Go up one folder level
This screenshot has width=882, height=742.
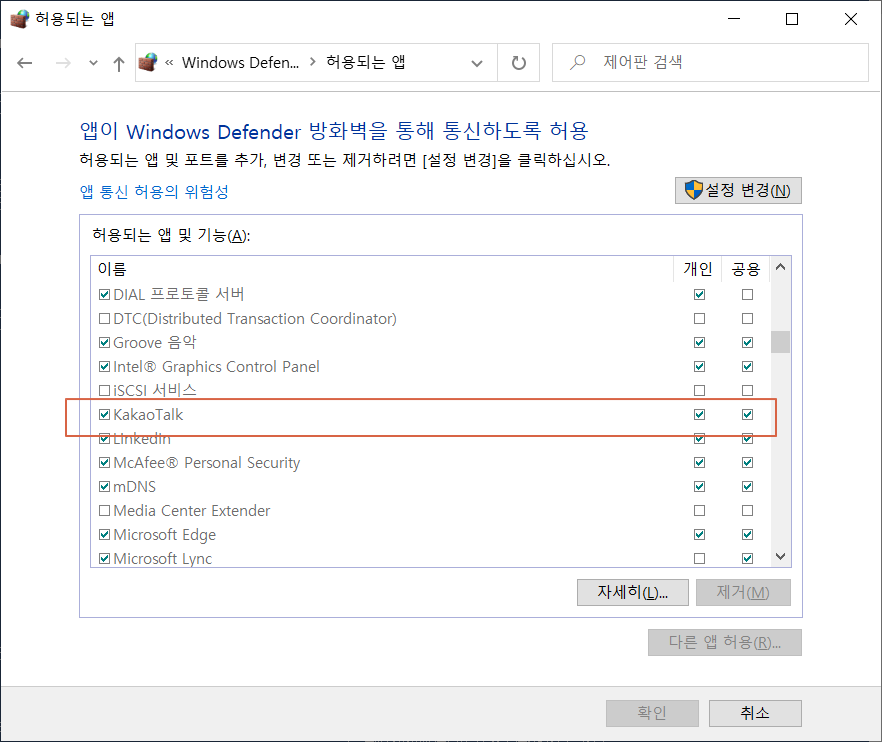point(119,64)
